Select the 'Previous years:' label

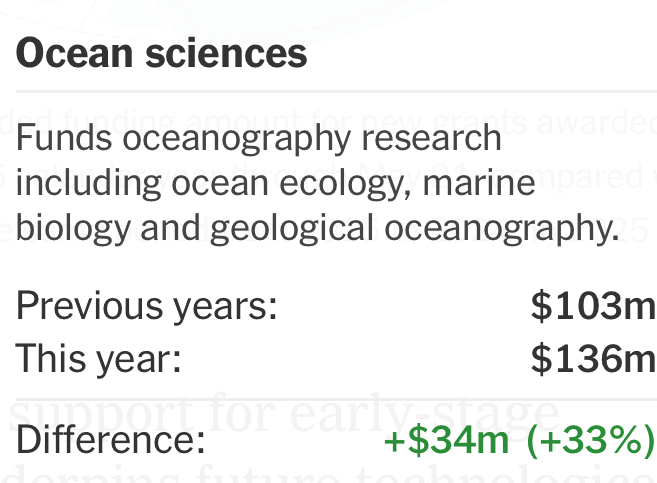click(x=147, y=307)
